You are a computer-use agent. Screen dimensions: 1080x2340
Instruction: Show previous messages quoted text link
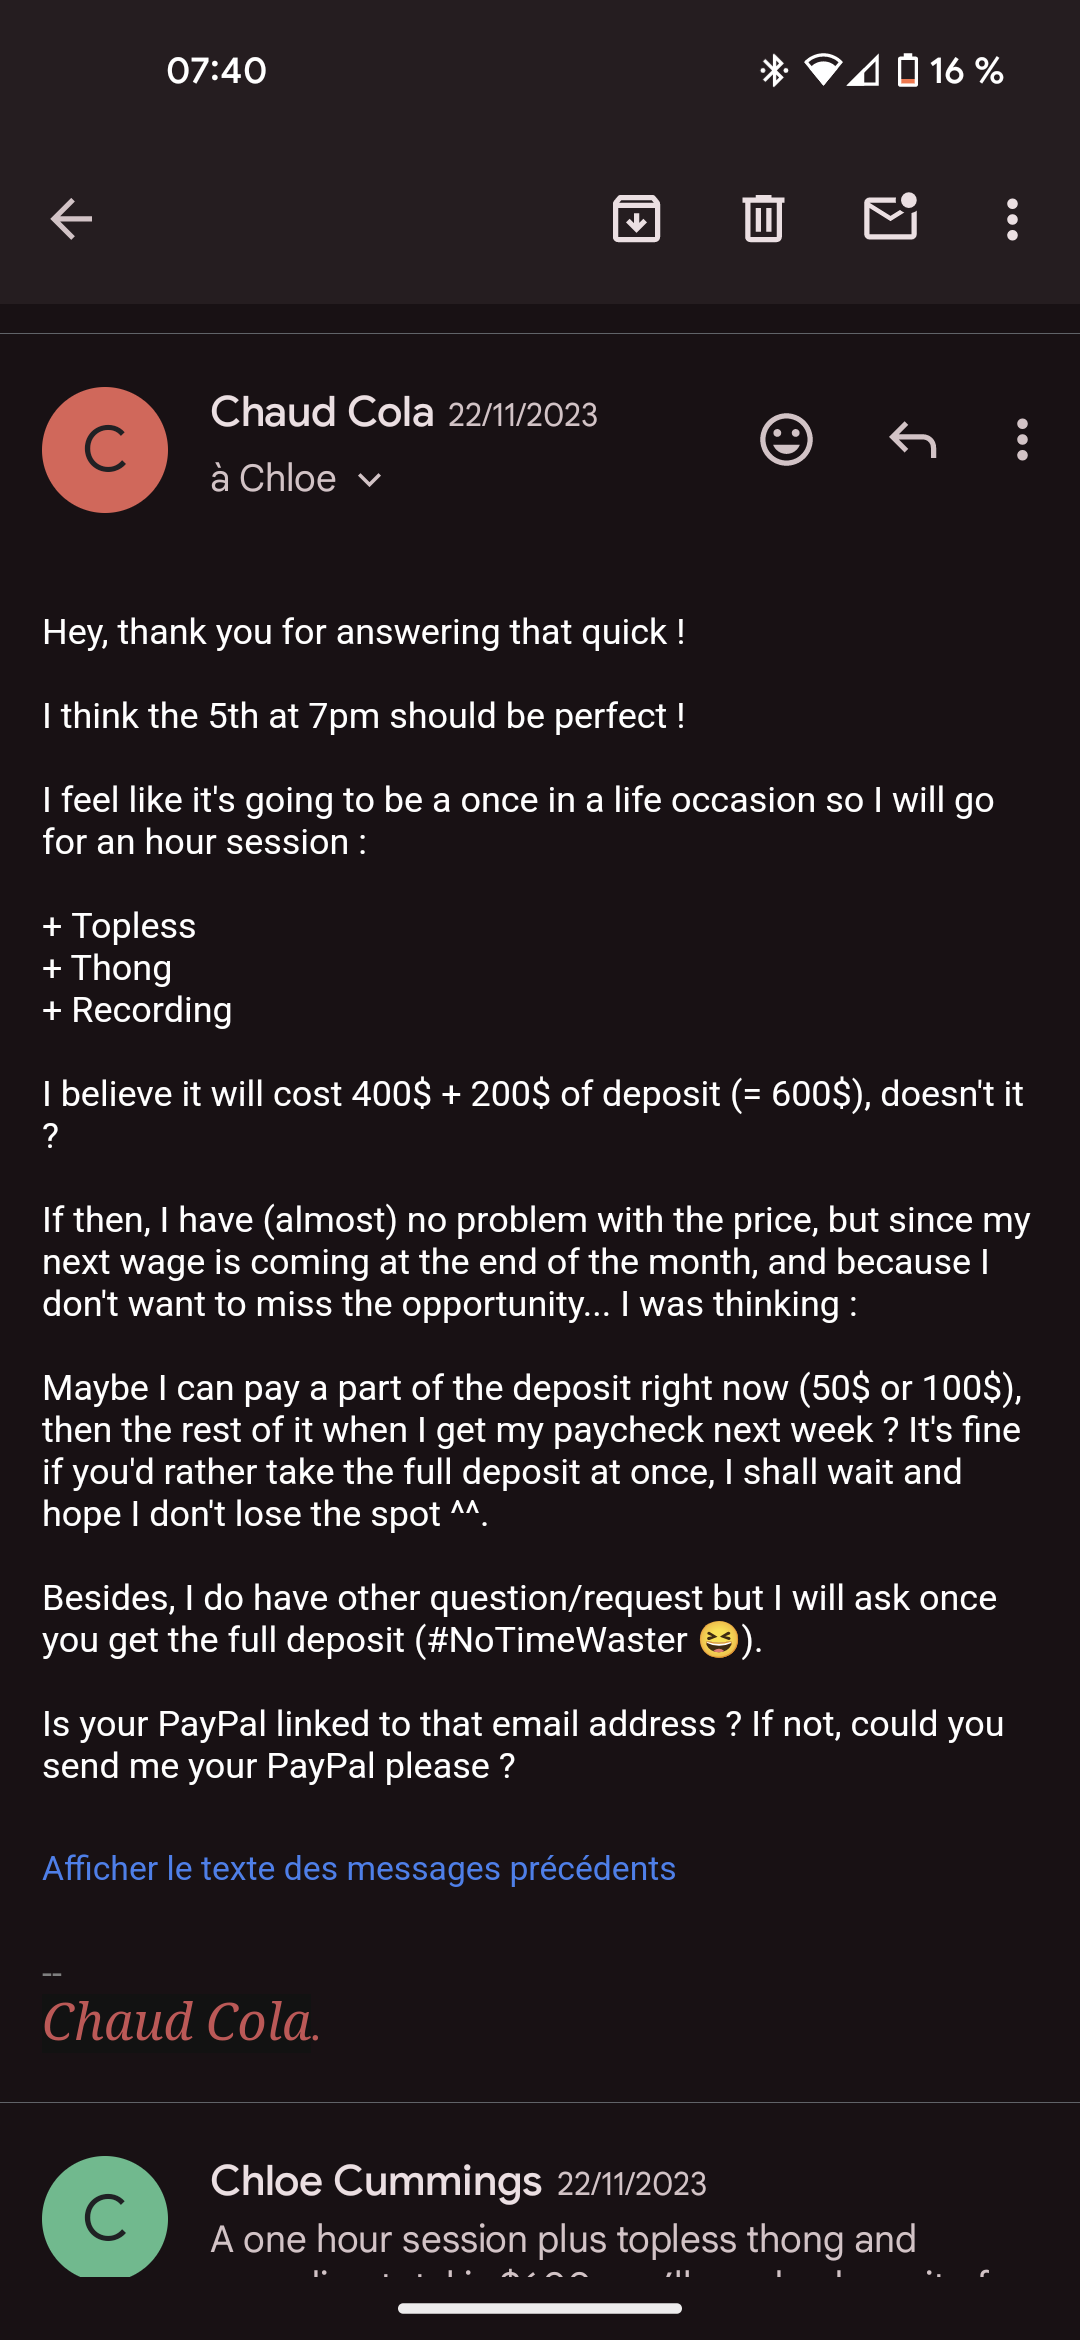pos(359,1868)
